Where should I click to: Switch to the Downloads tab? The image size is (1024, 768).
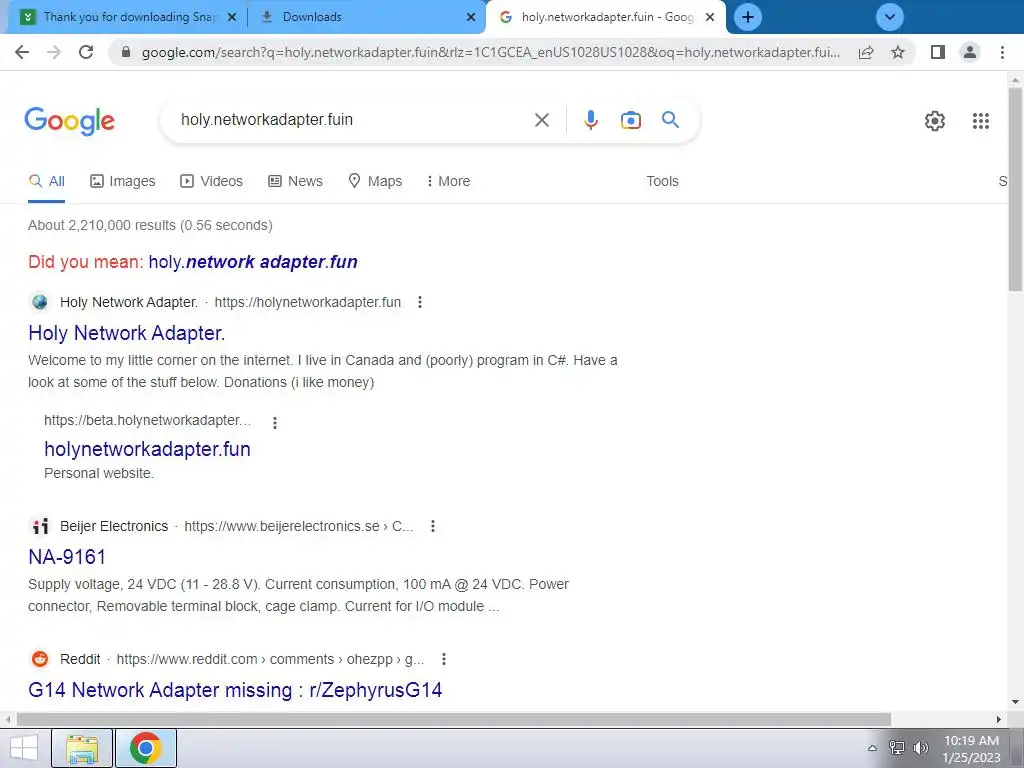click(x=366, y=17)
